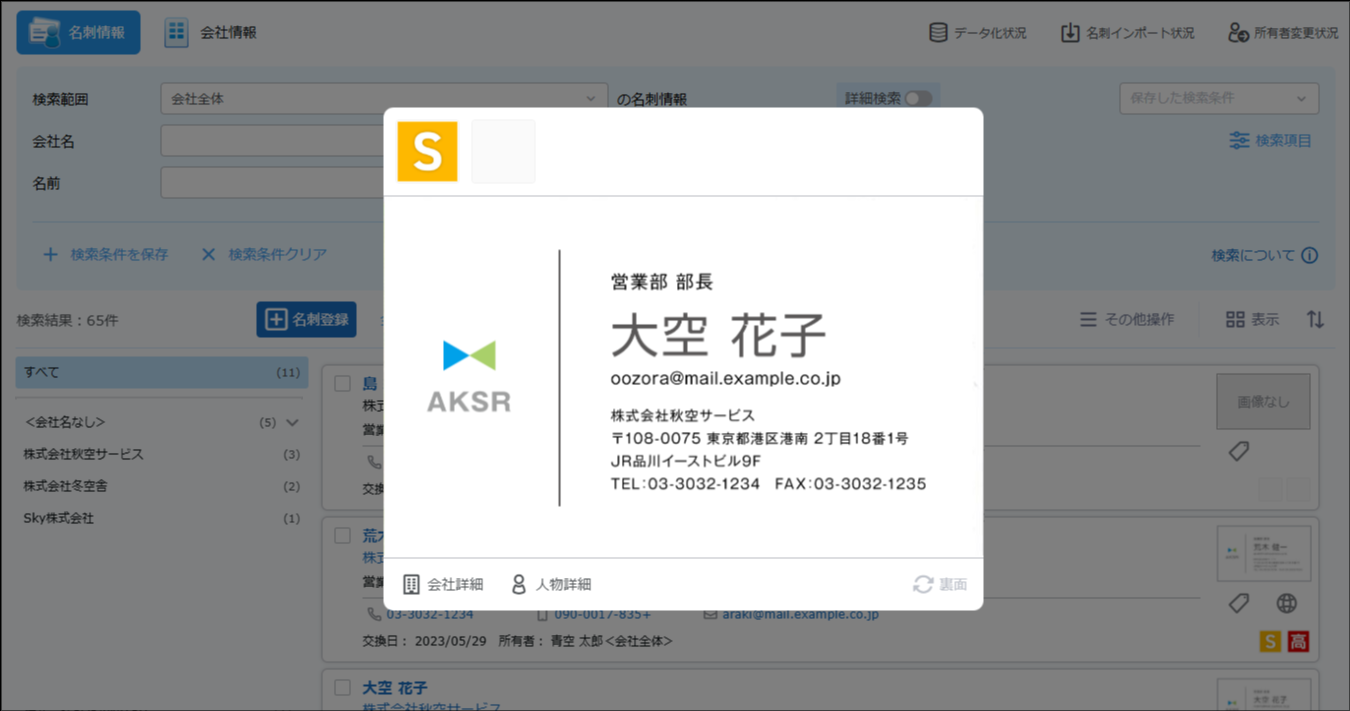Viewport: 1350px width, 711px height.
Task: Flip the card using the 裏面 icon
Action: tap(923, 584)
